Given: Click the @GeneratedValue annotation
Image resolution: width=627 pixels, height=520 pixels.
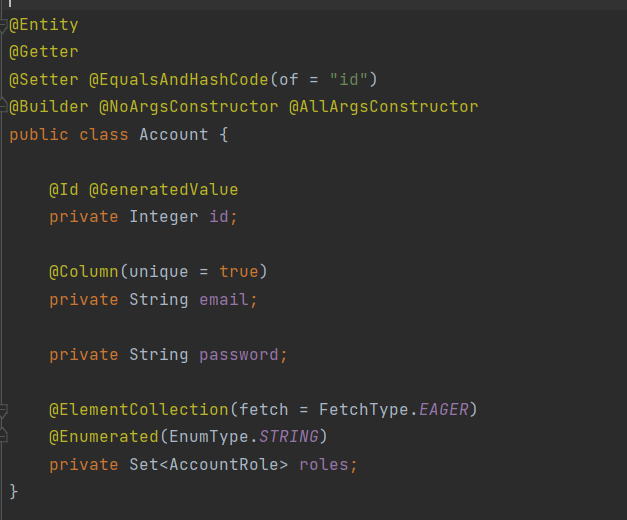Looking at the screenshot, I should pos(164,190).
